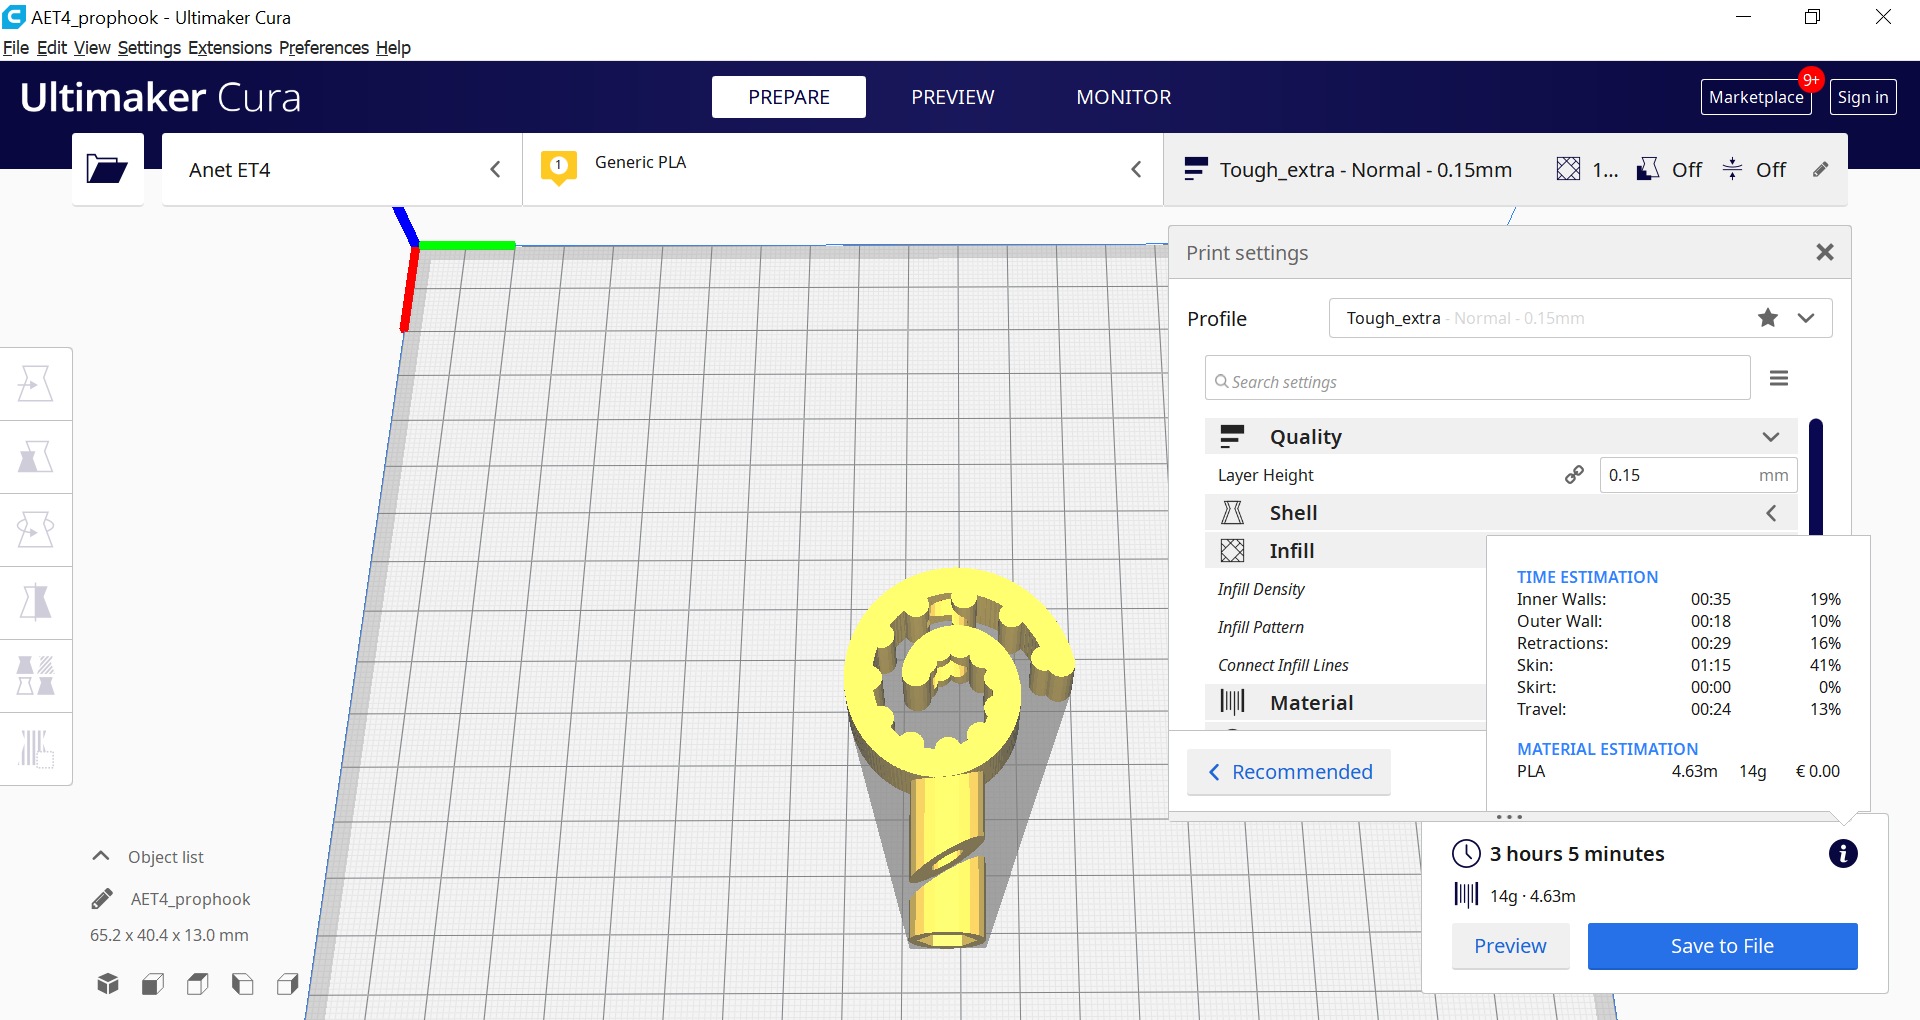
Task: Select the Mirror tool
Action: click(36, 602)
